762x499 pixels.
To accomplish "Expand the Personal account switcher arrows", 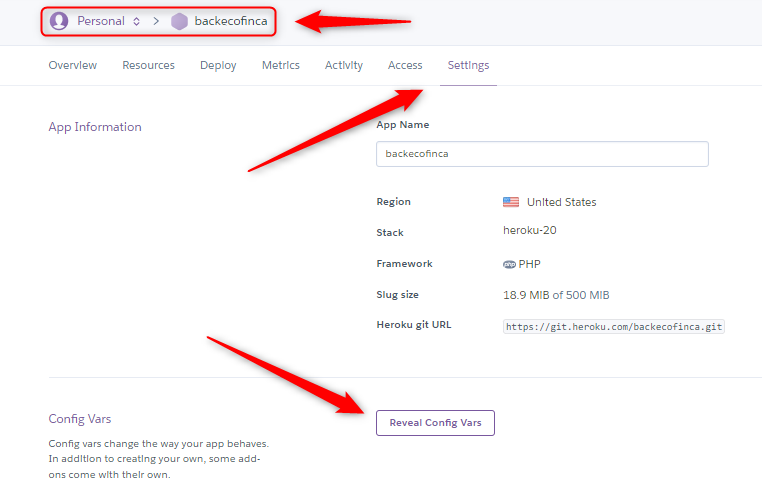I will [137, 21].
